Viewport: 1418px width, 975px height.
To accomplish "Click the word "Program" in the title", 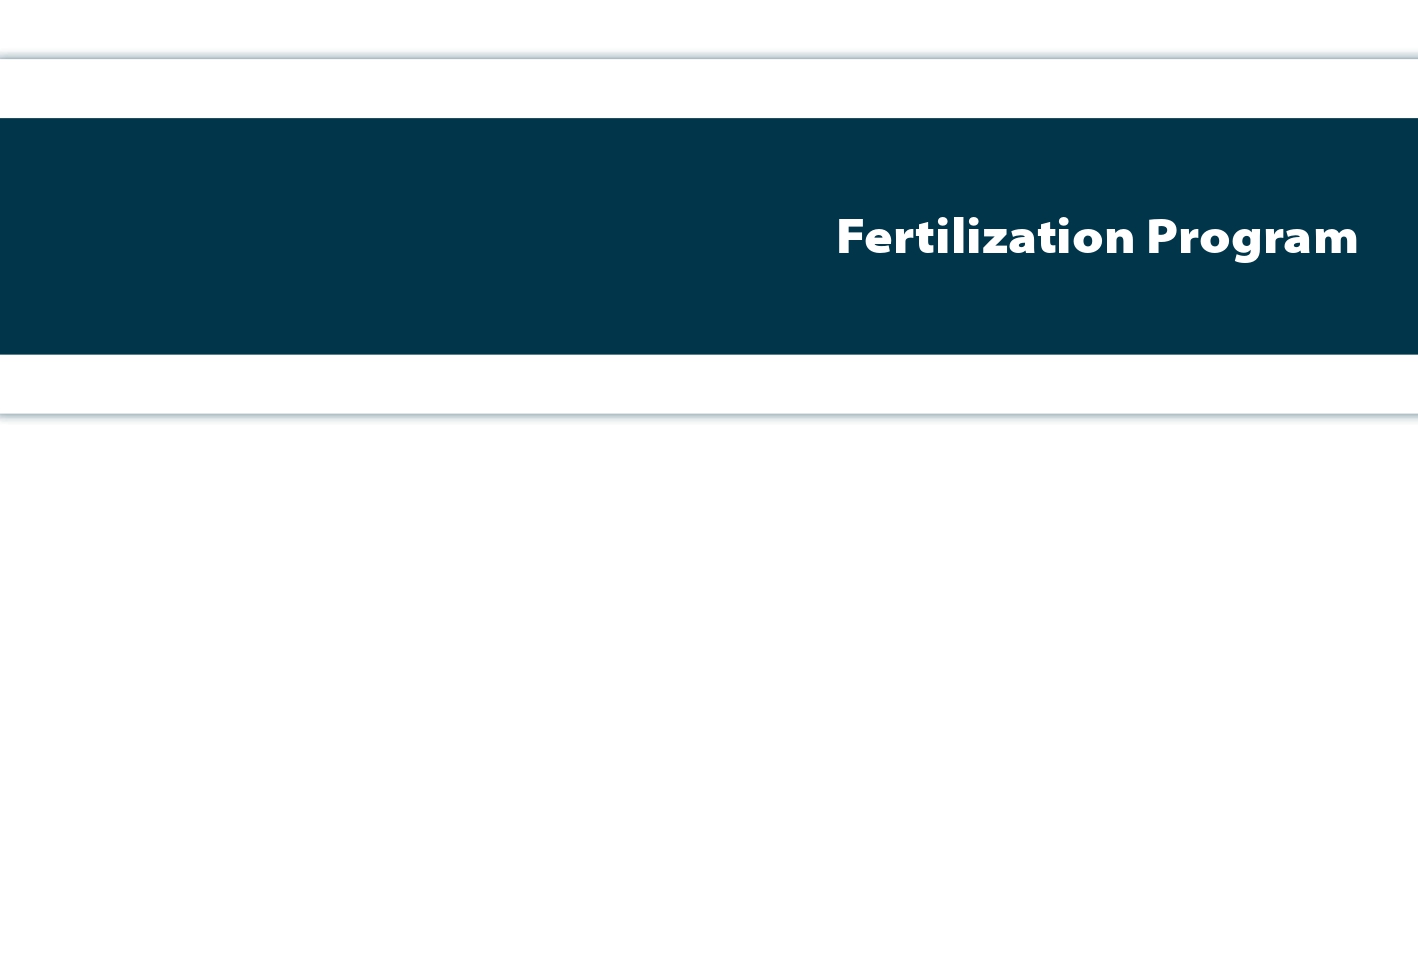I will coord(1252,238).
